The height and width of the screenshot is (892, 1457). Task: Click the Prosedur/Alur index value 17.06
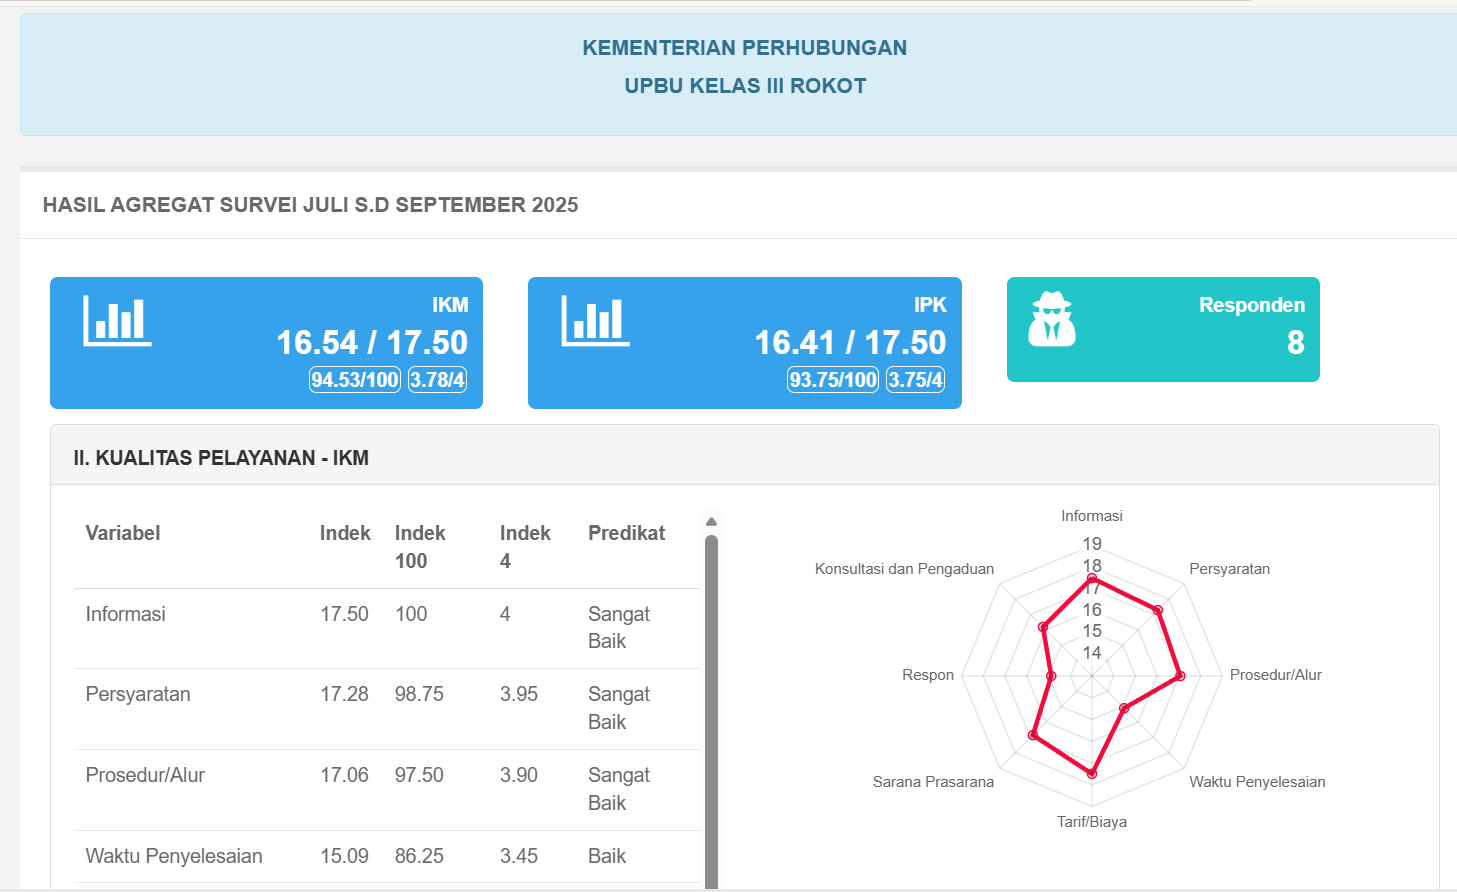344,775
